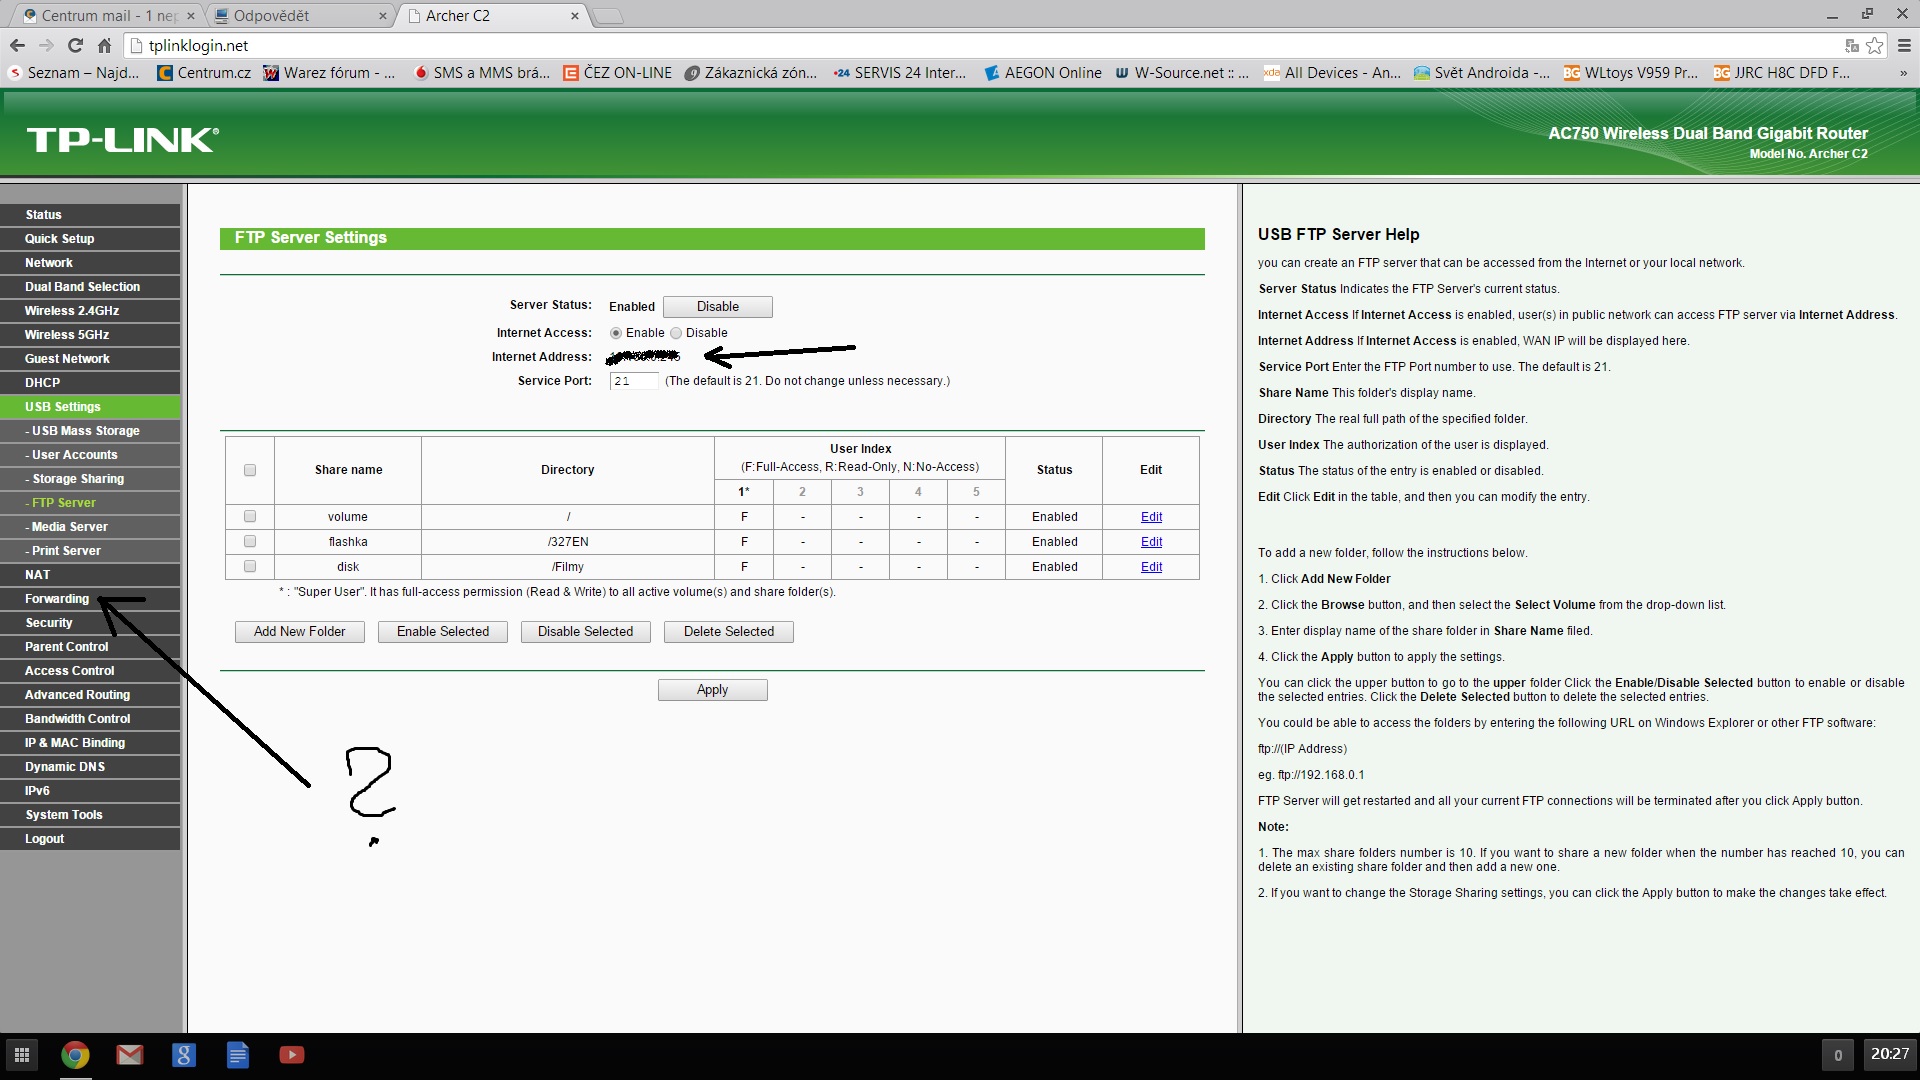Viewport: 1920px width, 1080px height.
Task: Open Google Docs icon in taskbar
Action: coord(237,1055)
